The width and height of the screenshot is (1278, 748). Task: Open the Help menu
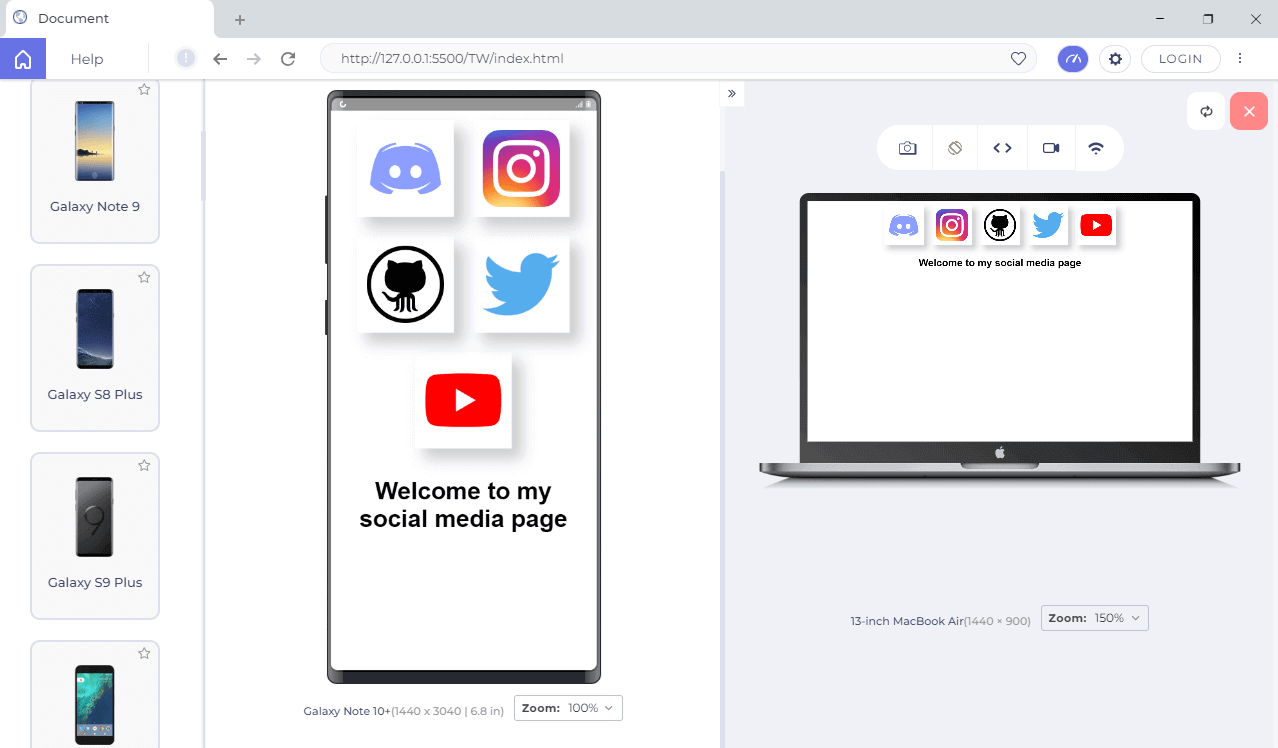tap(87, 59)
